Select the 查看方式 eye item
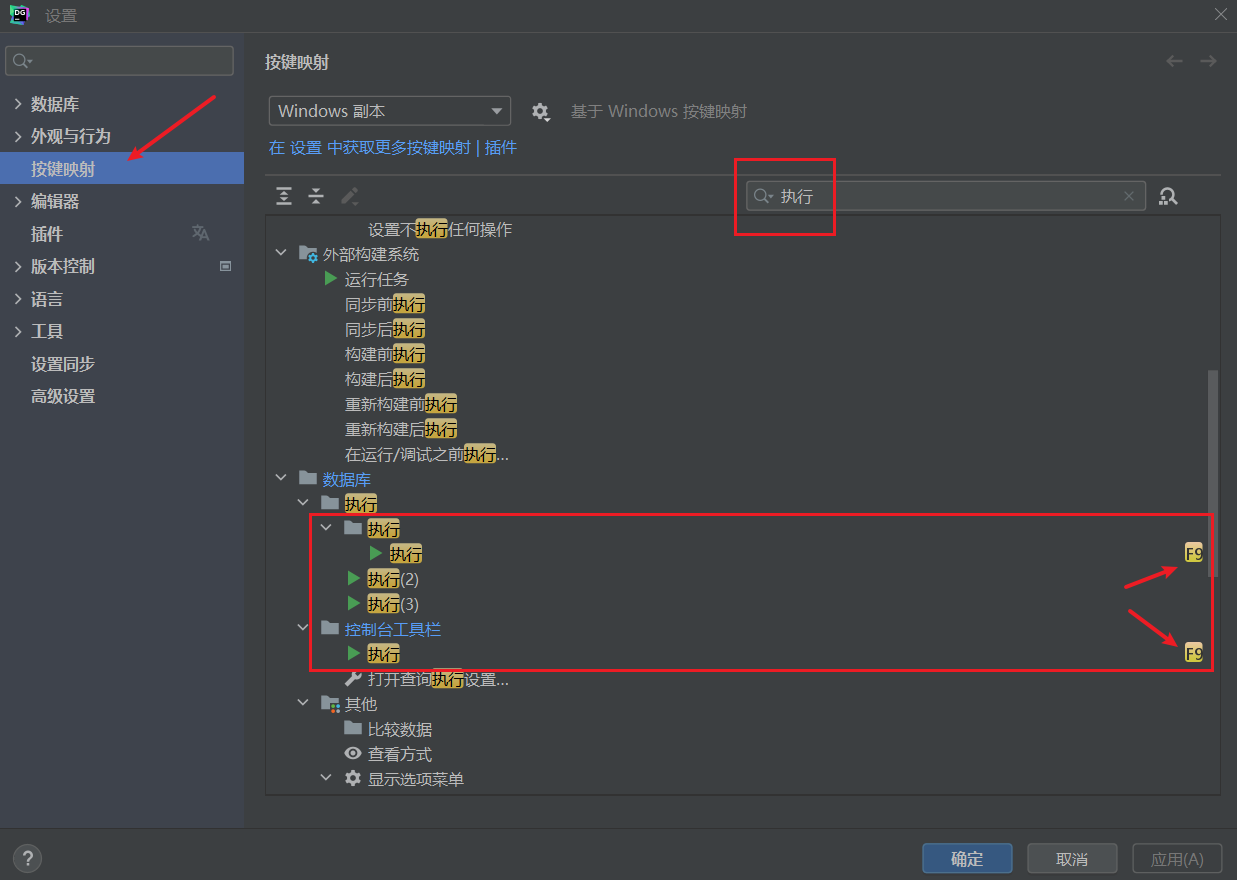The height and width of the screenshot is (880, 1237). (x=399, y=755)
